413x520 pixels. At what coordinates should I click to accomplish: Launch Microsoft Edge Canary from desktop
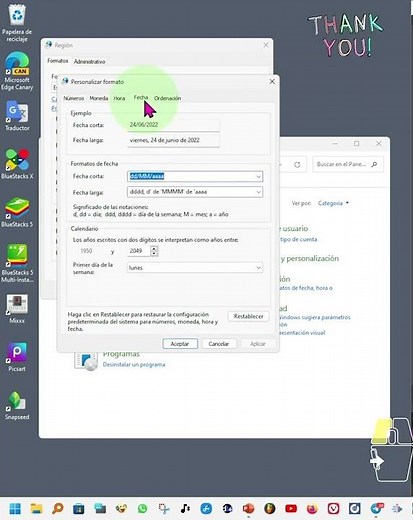coord(17,71)
